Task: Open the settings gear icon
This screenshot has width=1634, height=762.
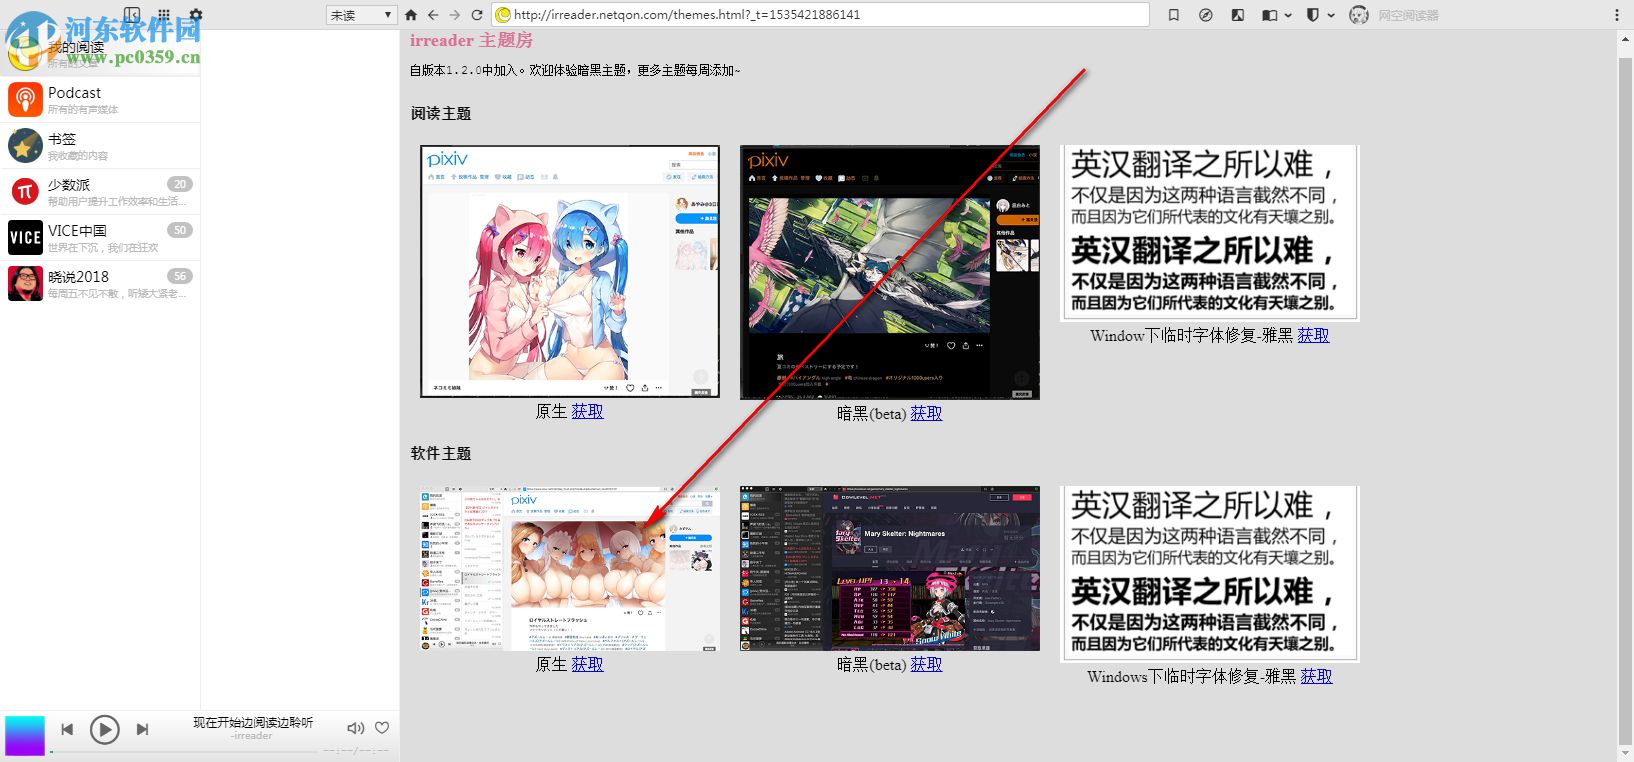Action: click(196, 15)
